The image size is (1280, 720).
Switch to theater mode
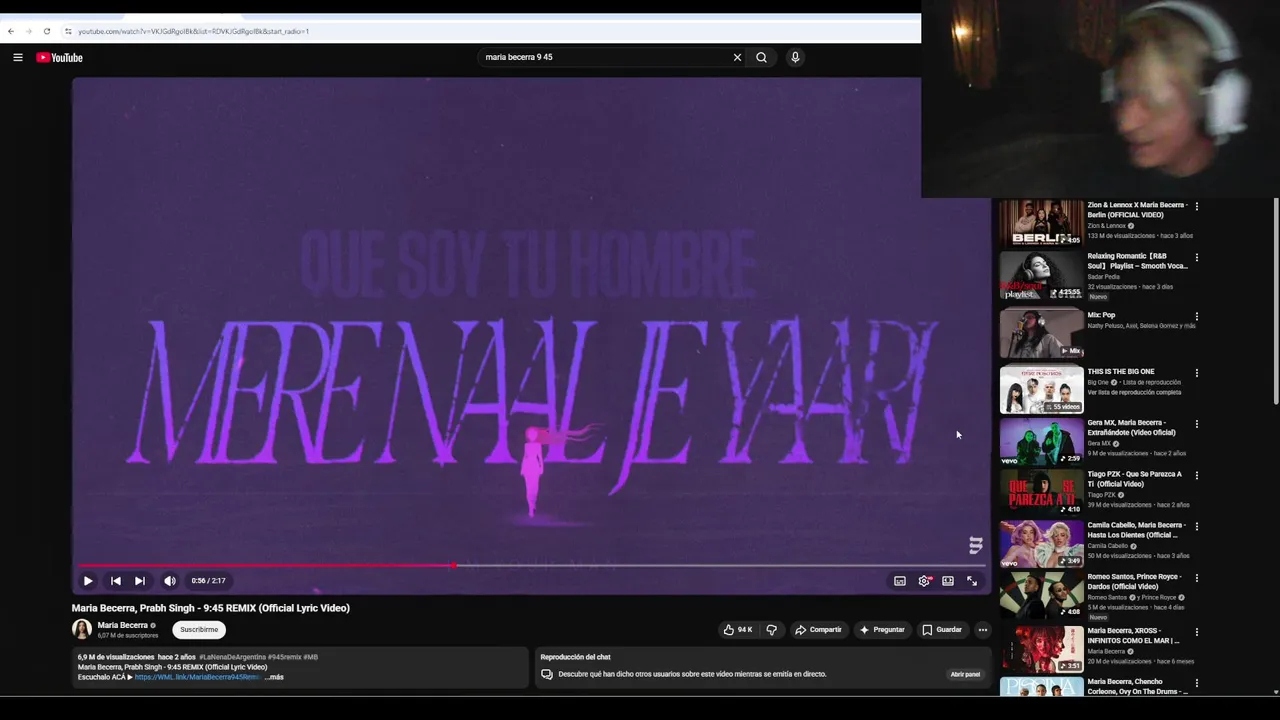coord(948,580)
